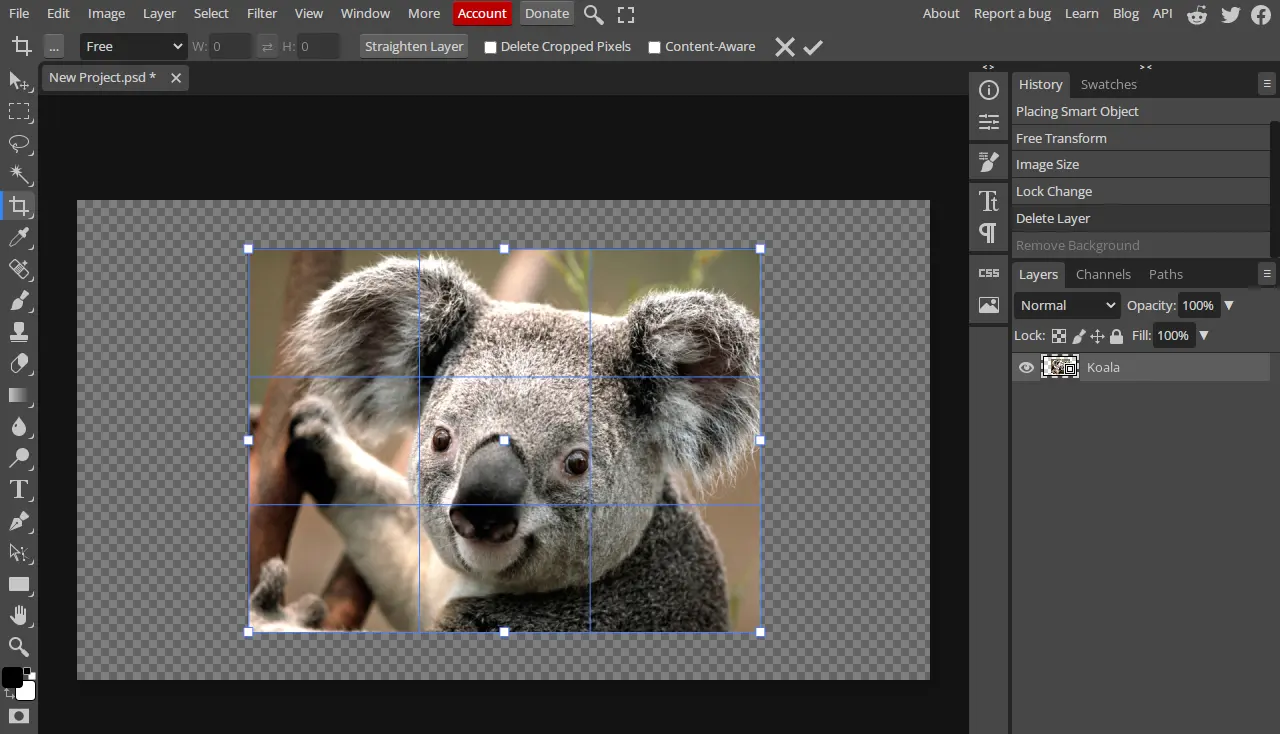Viewport: 1280px width, 734px height.
Task: Cancel the crop with X icon
Action: point(785,47)
